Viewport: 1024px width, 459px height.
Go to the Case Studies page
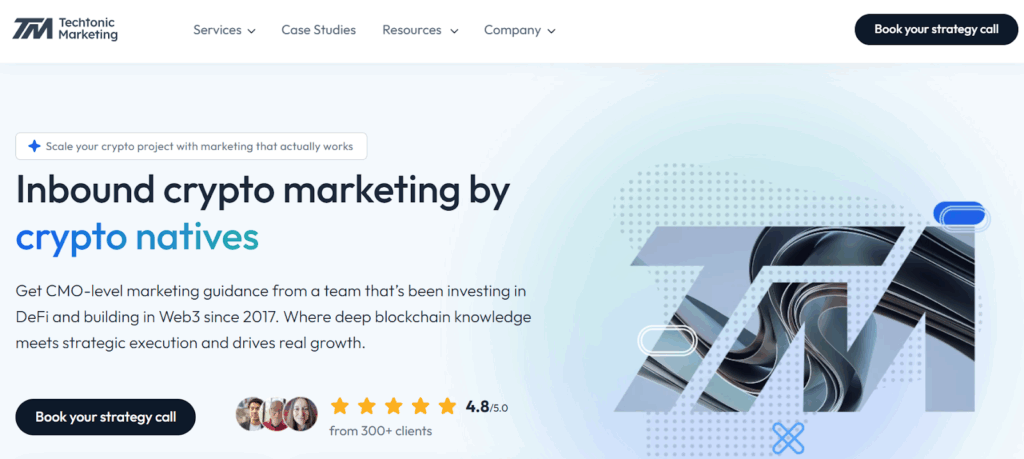(318, 30)
